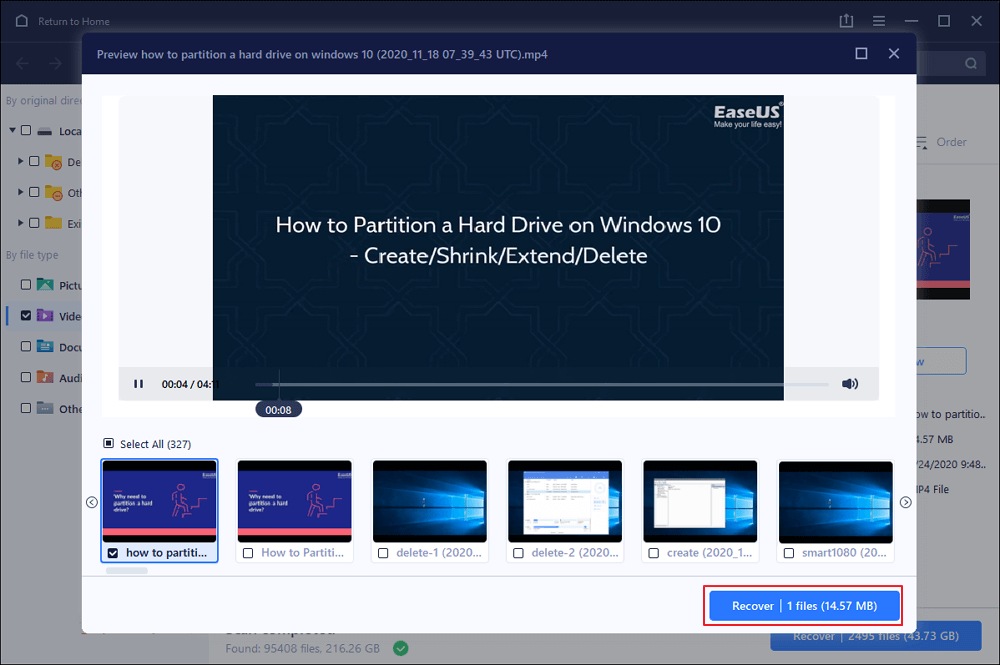Pause the video preview playback

pyautogui.click(x=139, y=384)
